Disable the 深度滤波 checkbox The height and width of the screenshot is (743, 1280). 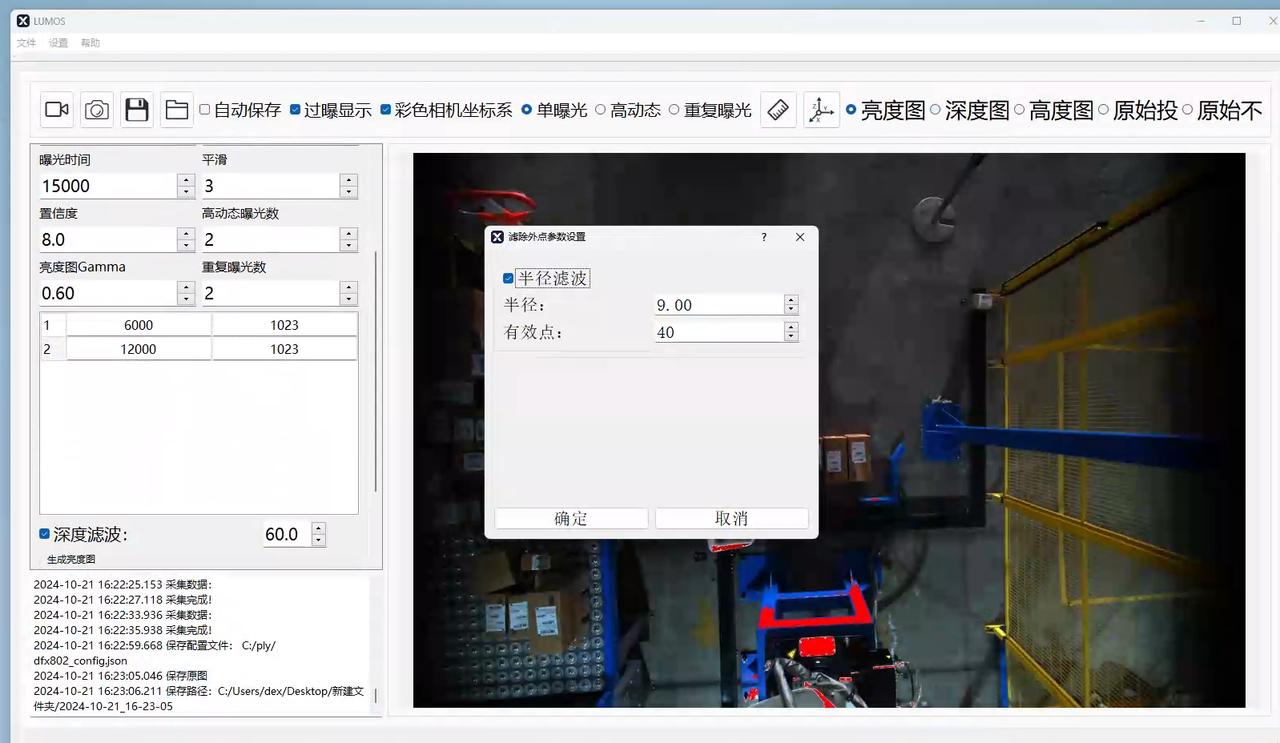click(45, 534)
